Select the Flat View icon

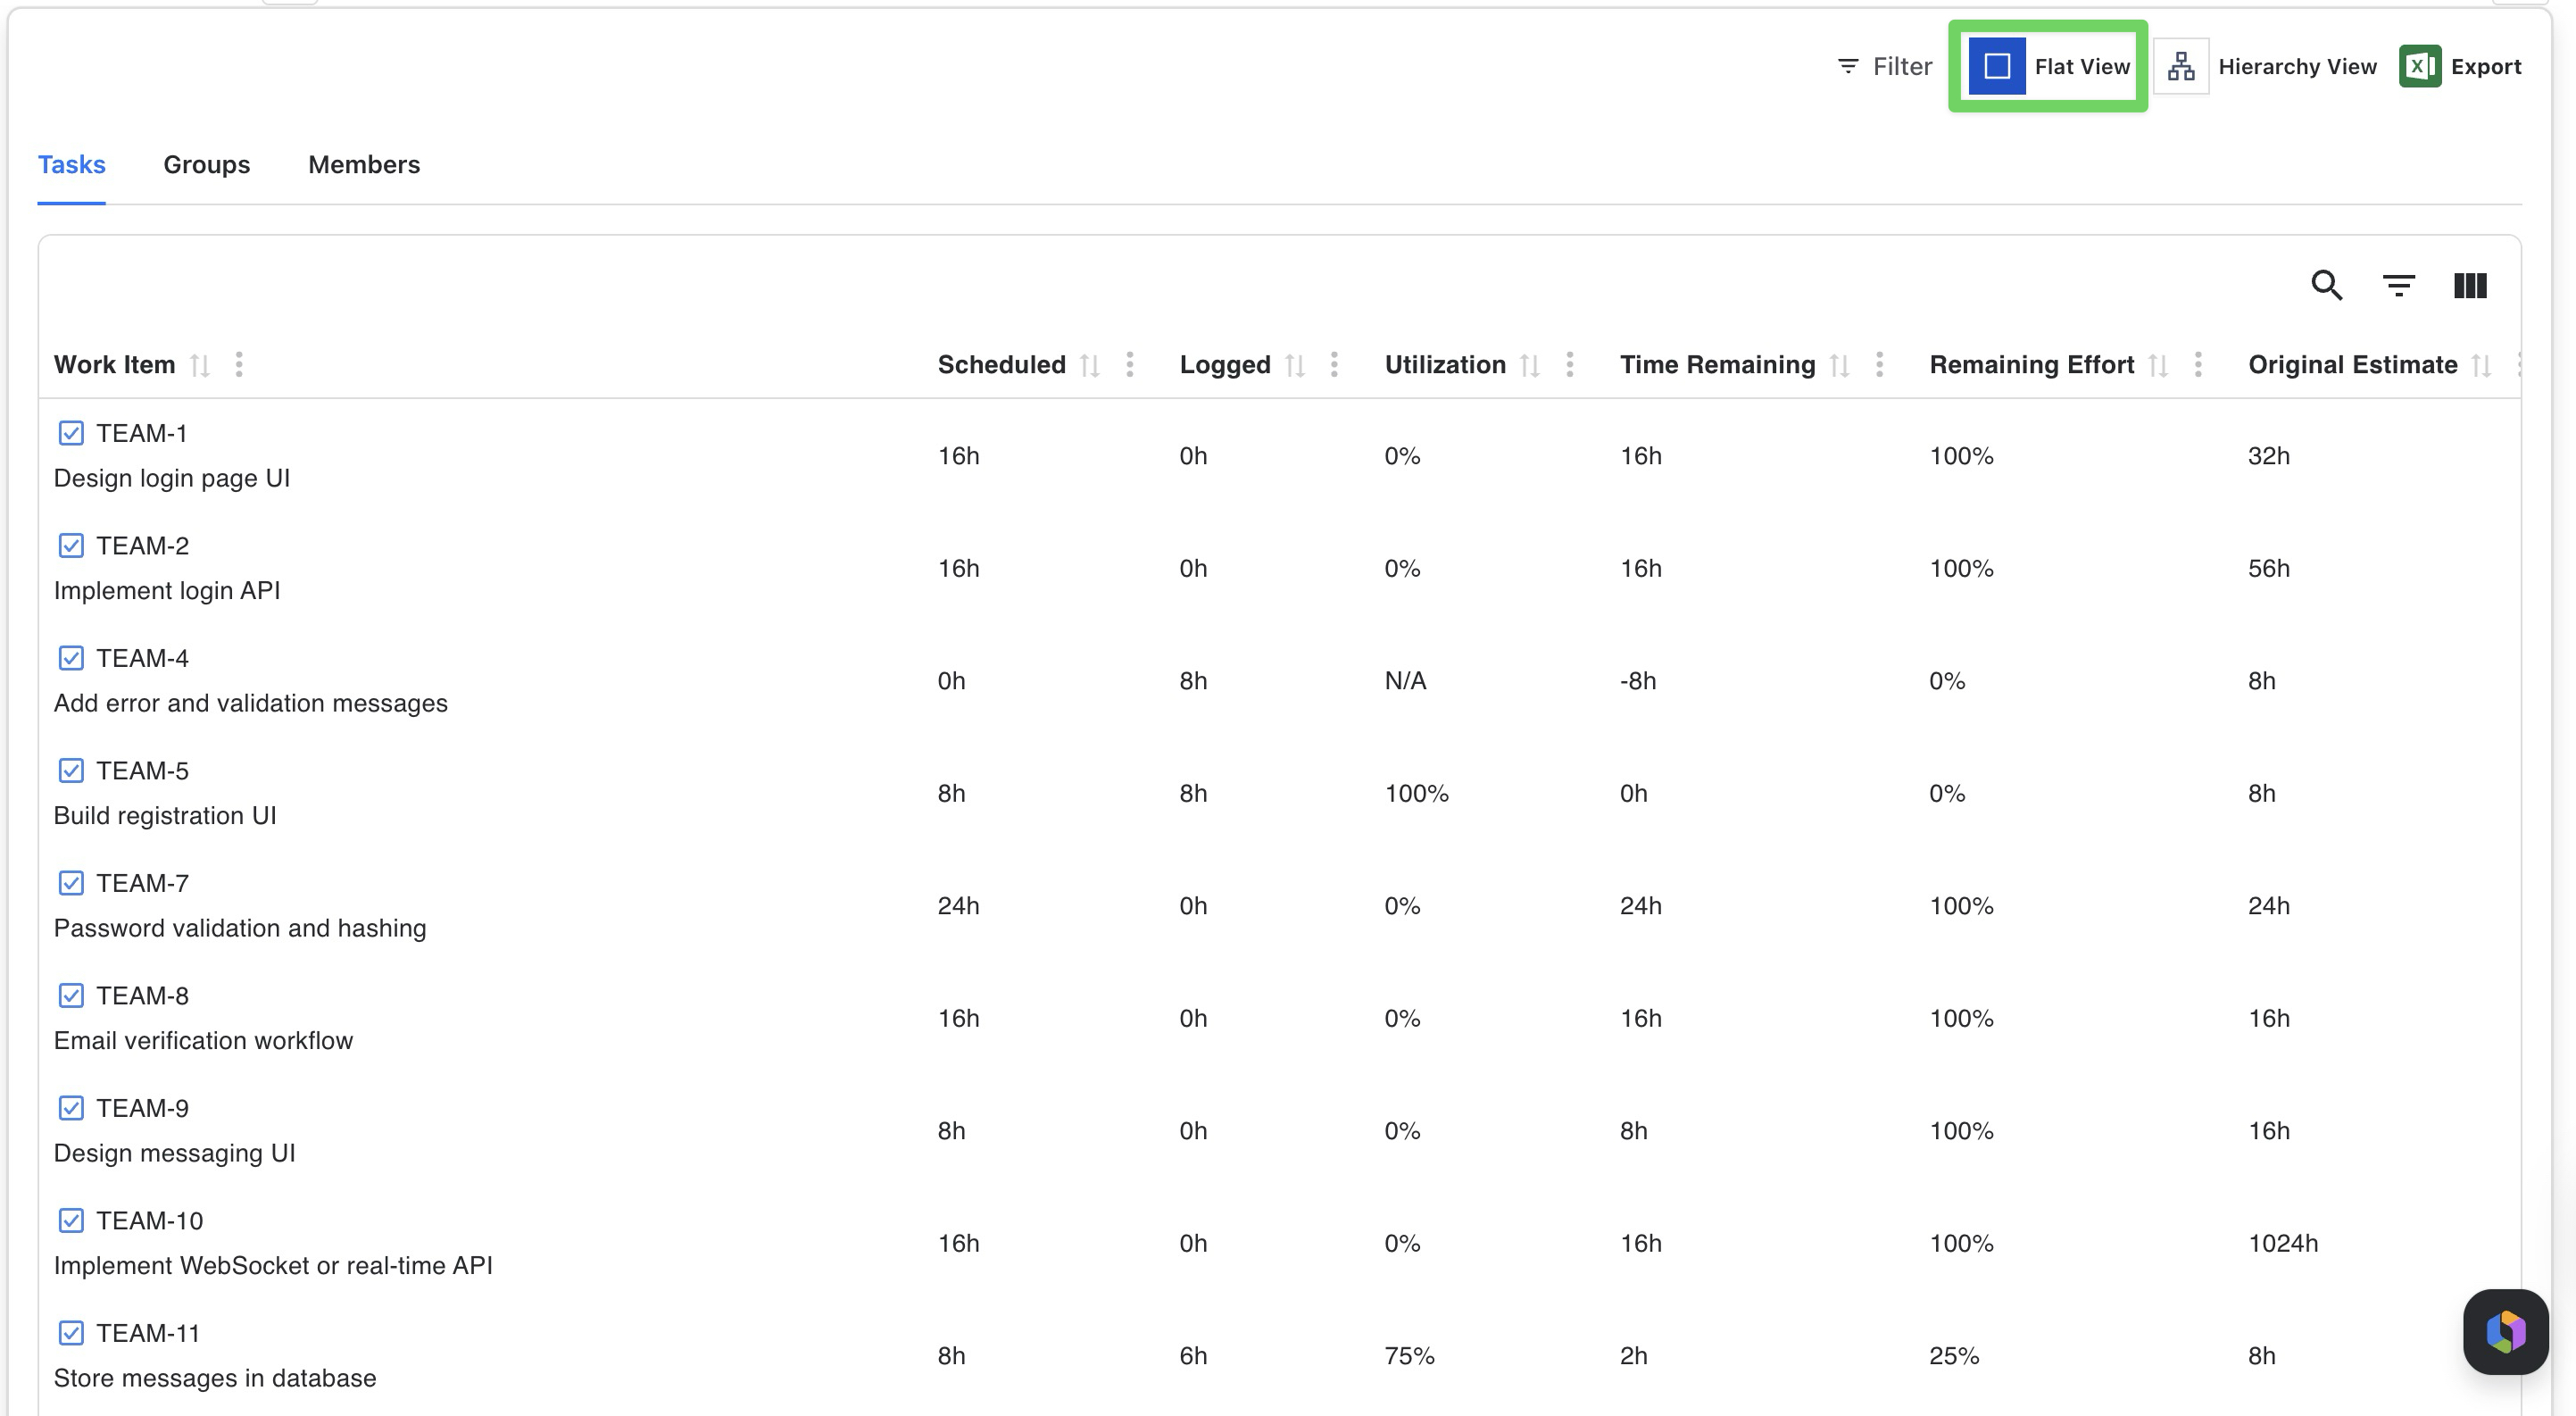1996,66
